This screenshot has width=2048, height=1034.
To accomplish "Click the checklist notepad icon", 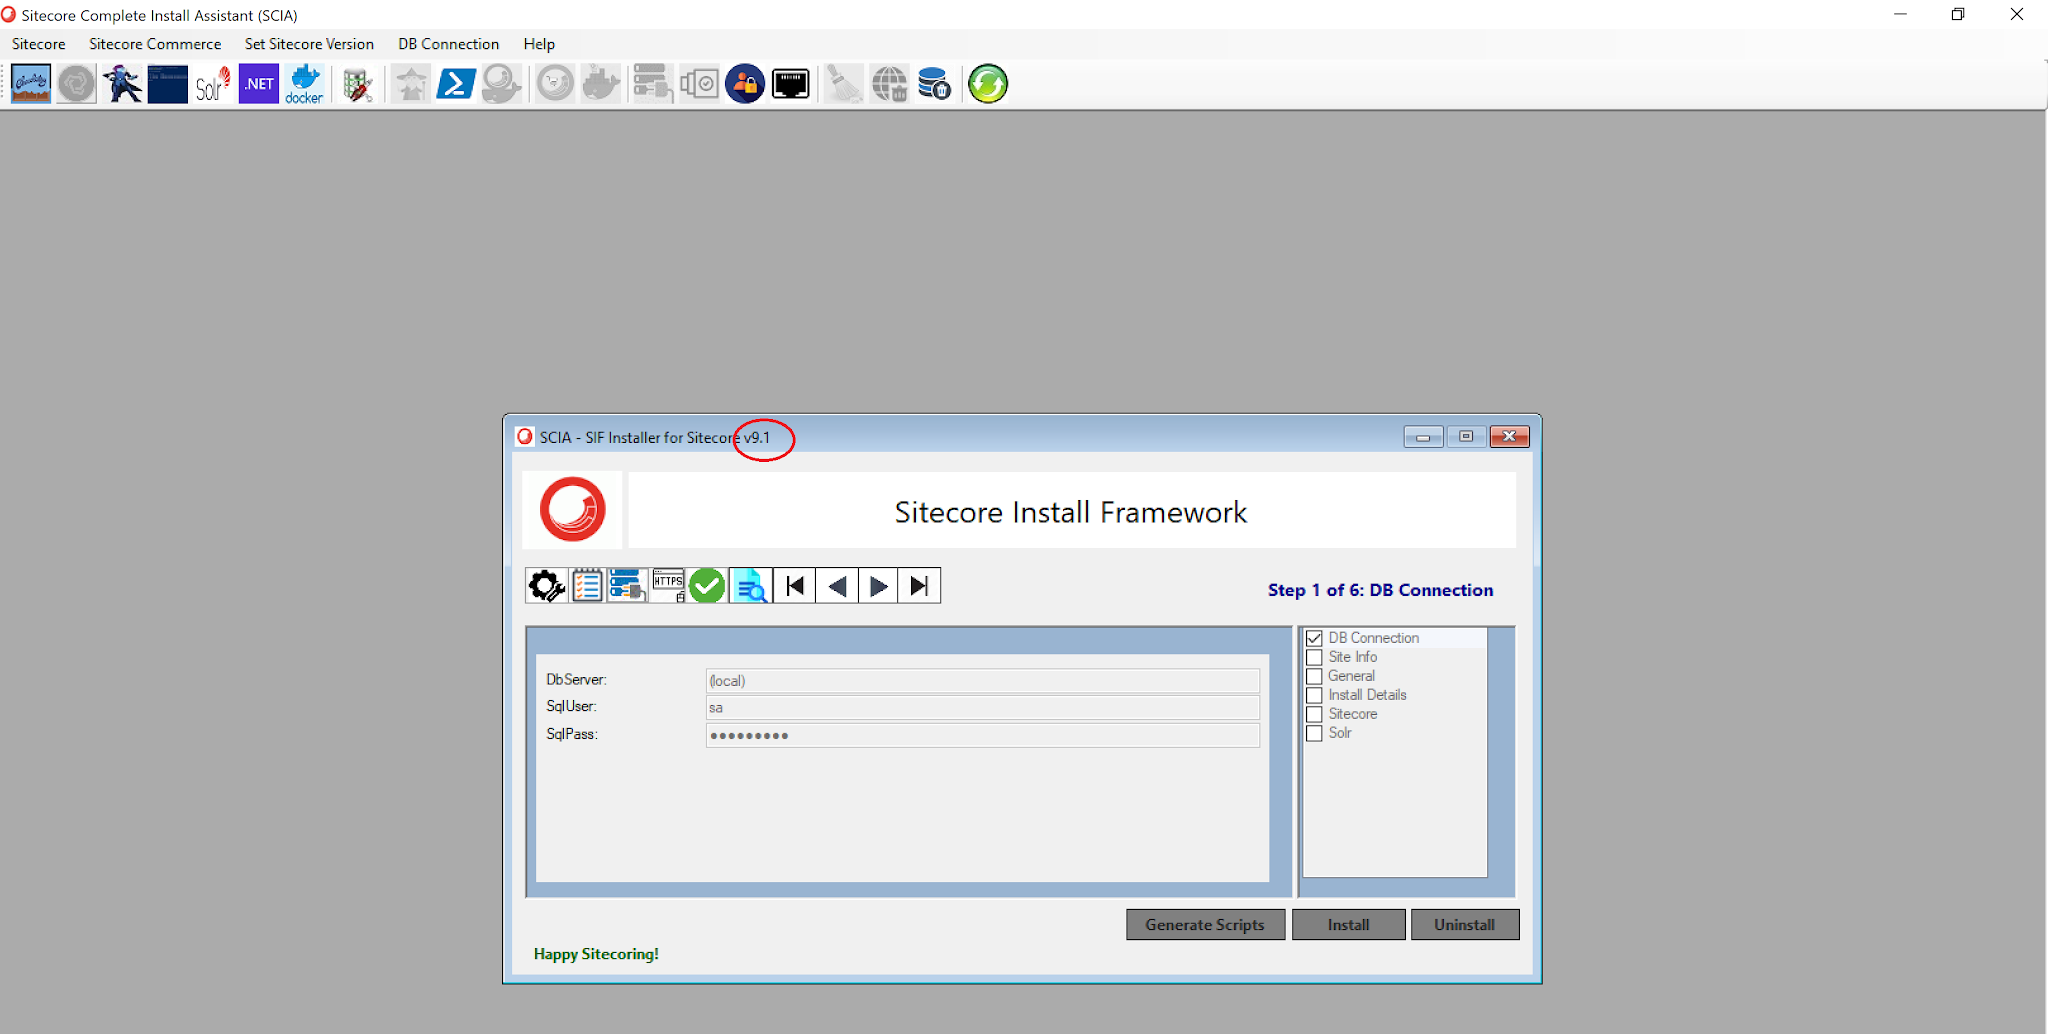I will point(587,586).
